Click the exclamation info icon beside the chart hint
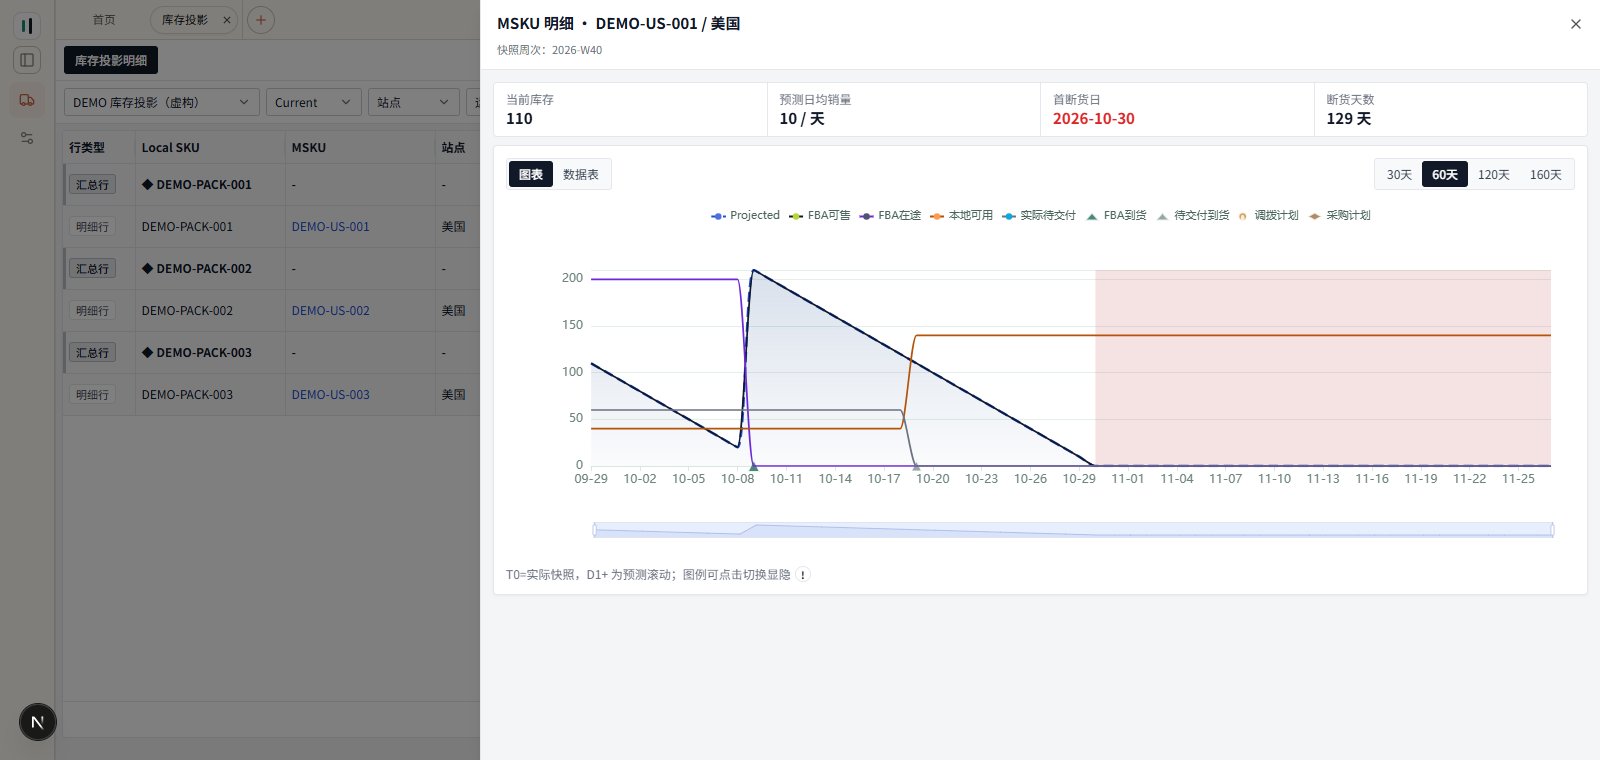 click(x=803, y=575)
